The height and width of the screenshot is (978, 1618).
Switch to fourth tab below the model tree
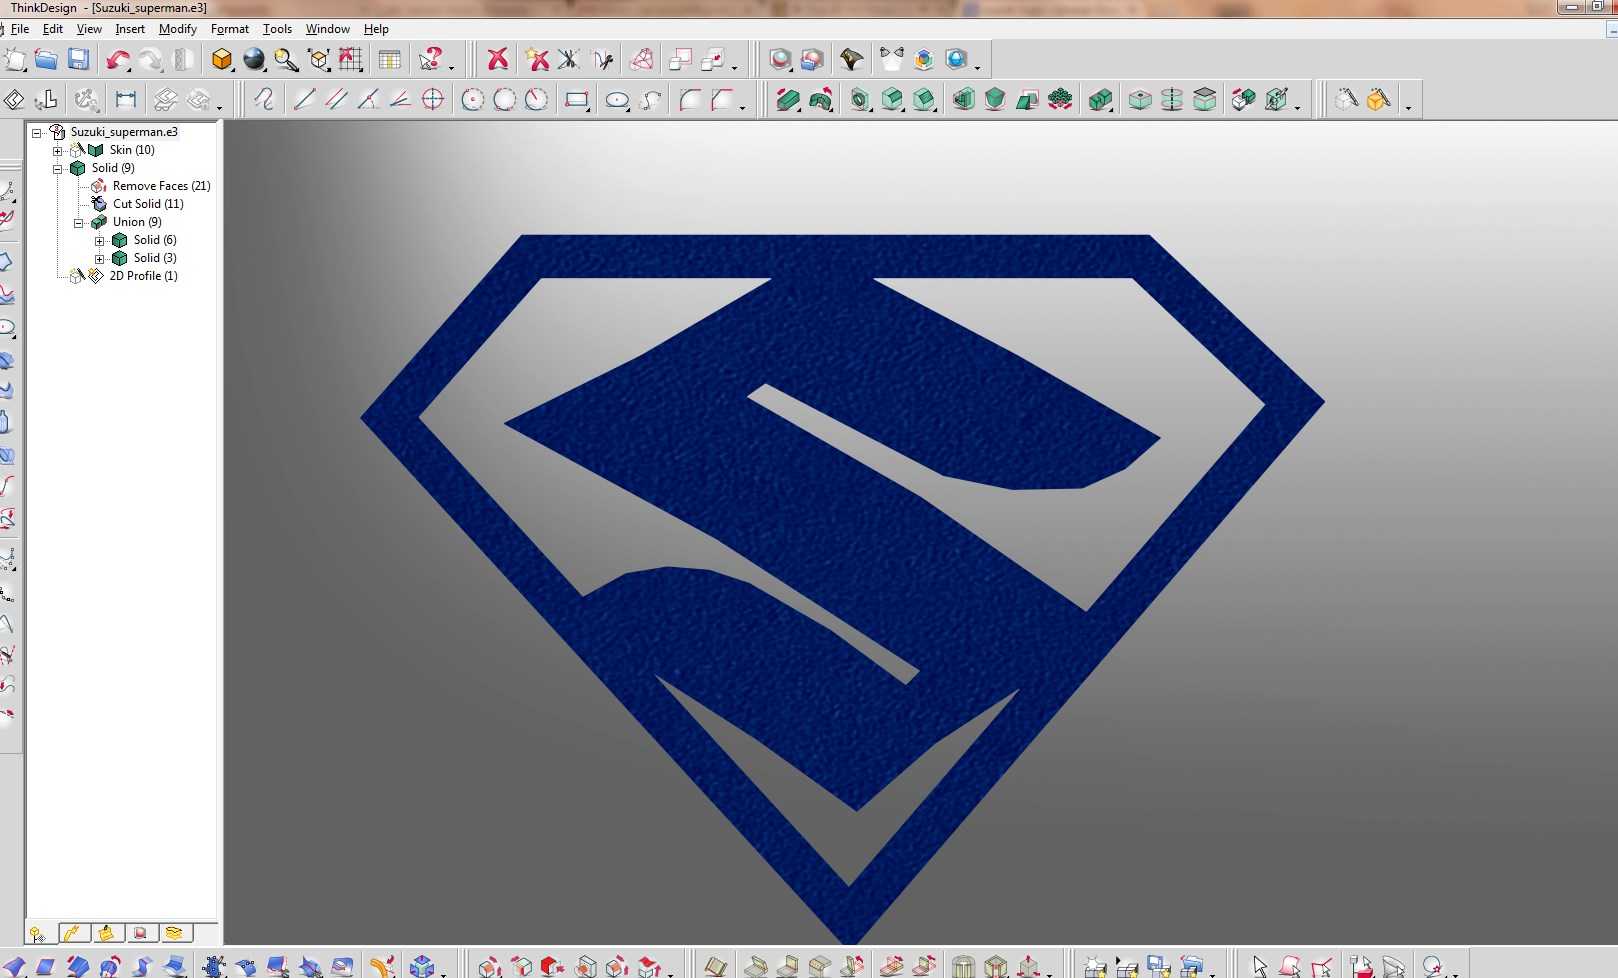141,933
